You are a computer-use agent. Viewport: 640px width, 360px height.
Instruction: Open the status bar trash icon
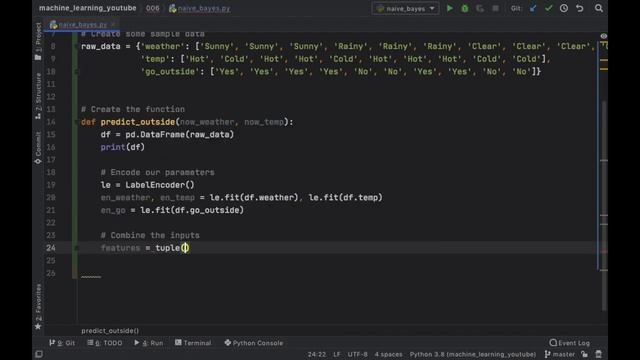(599, 354)
